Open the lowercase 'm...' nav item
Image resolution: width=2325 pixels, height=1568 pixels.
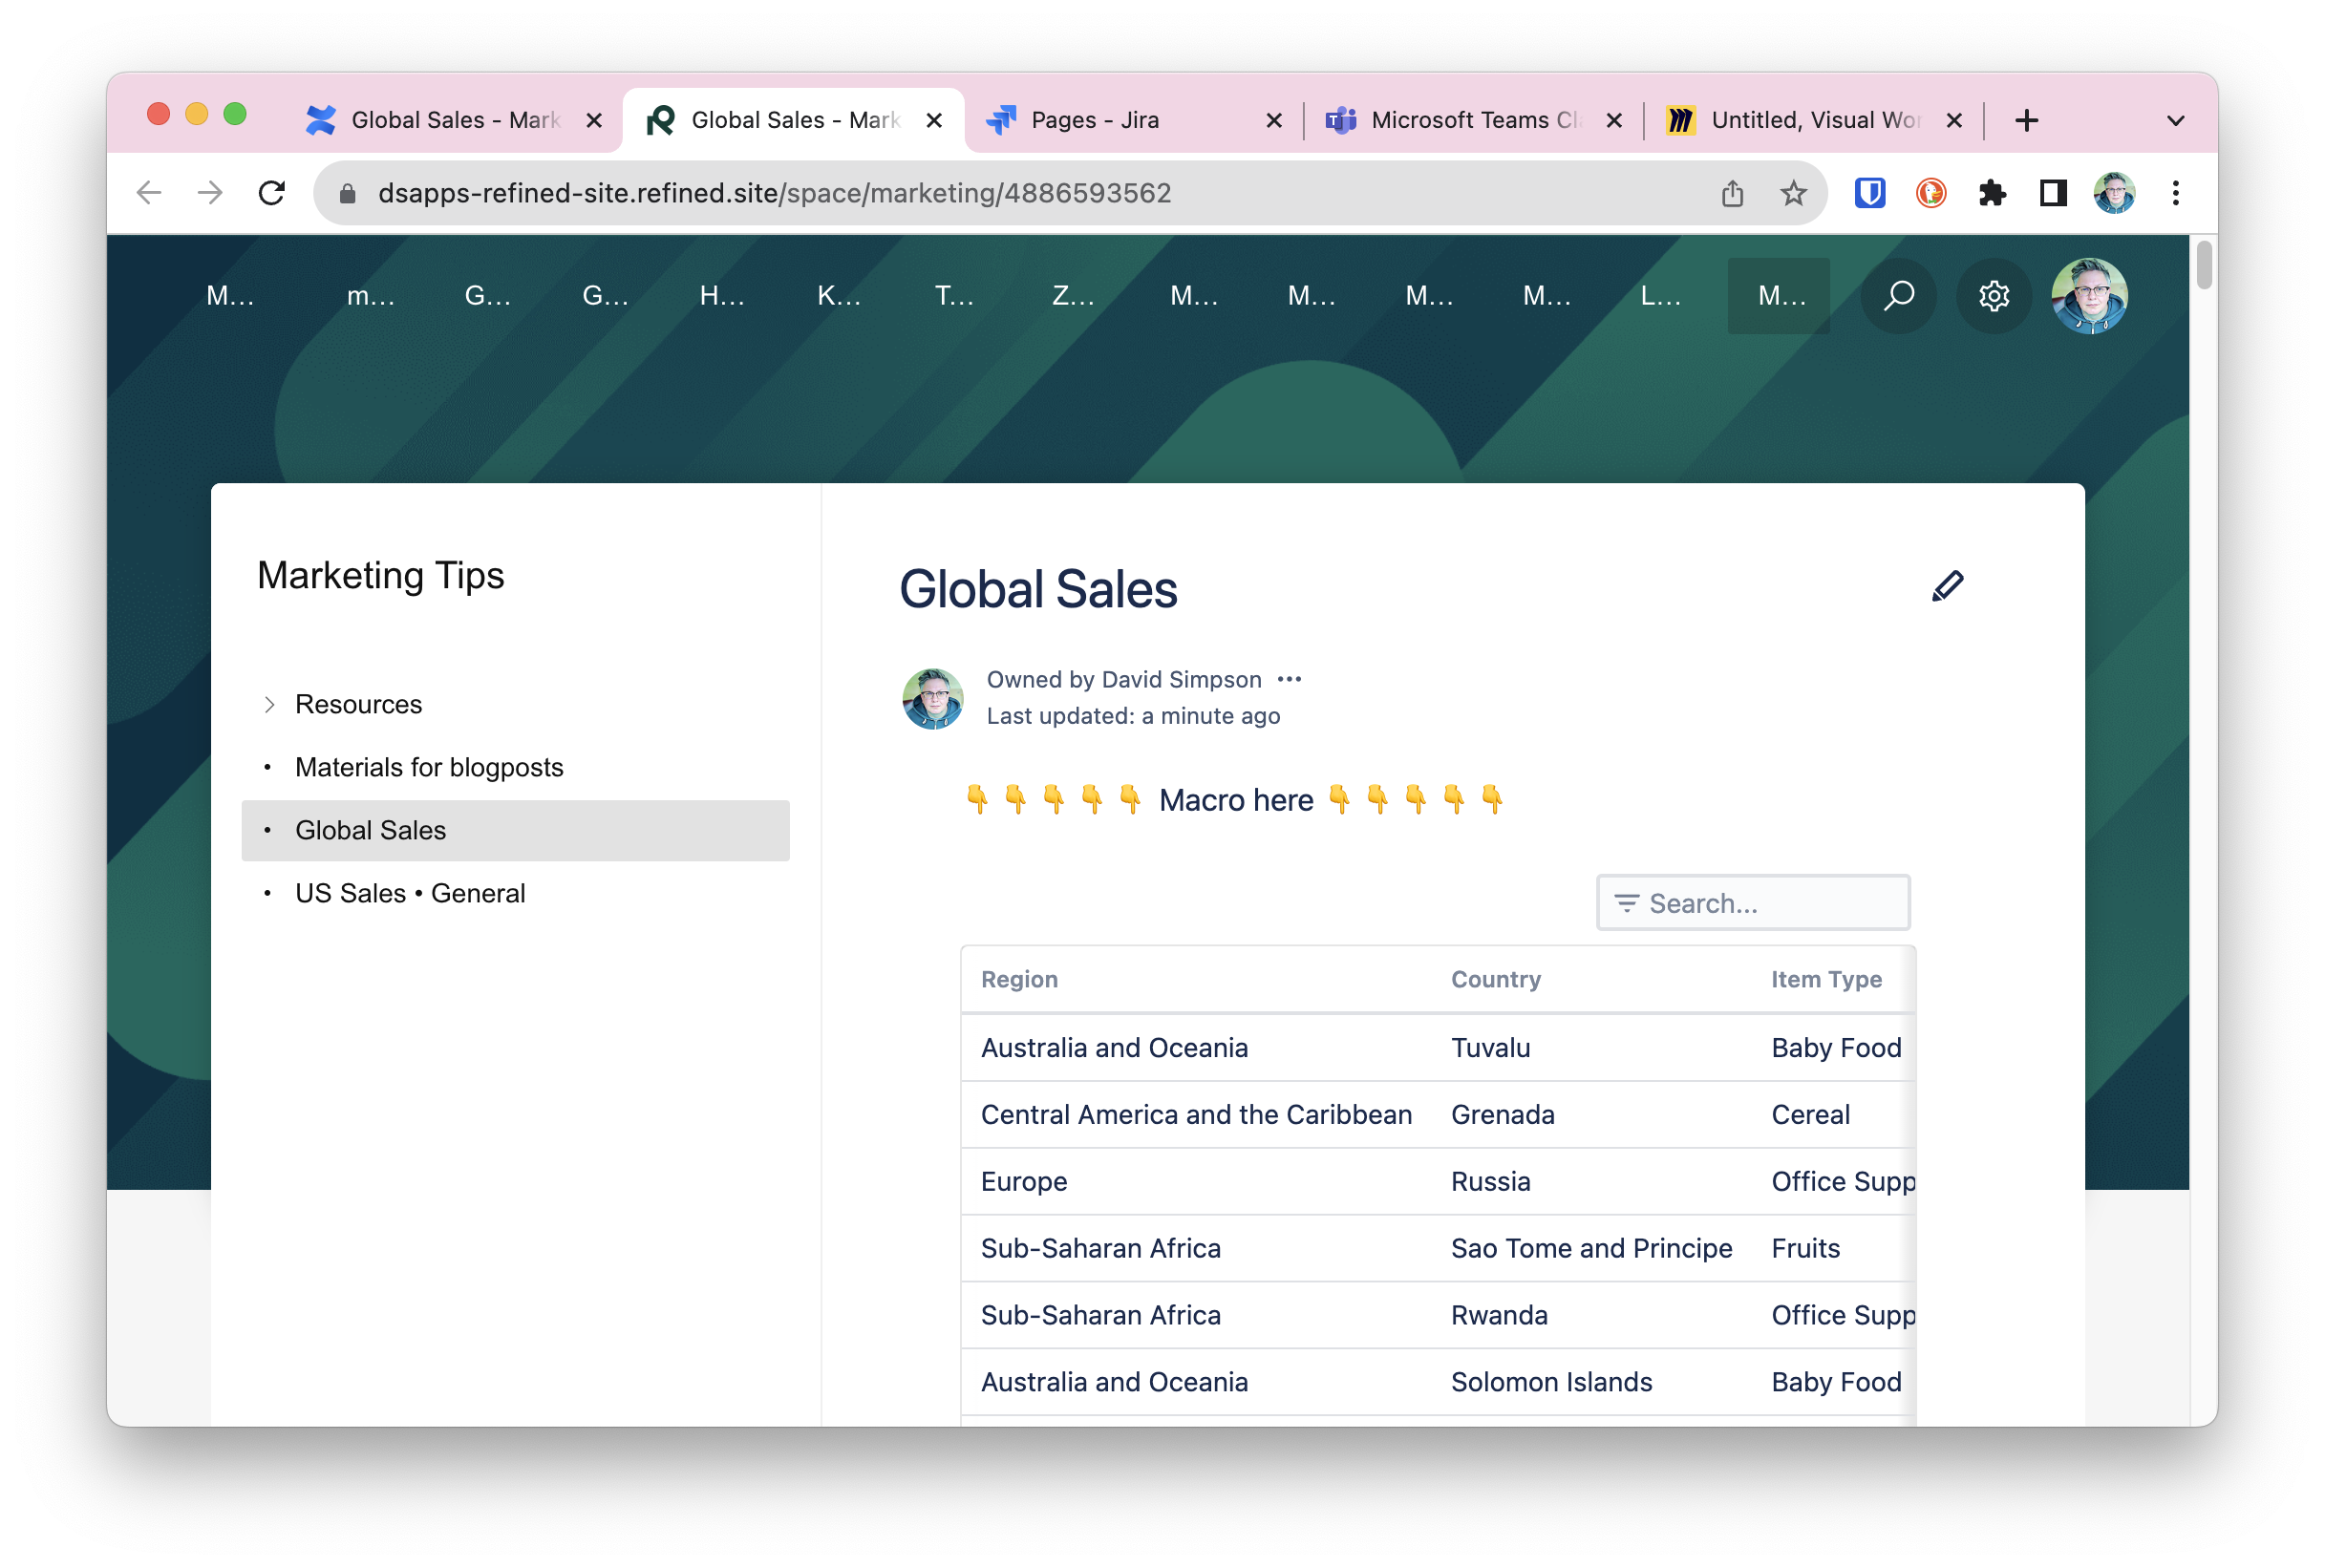coord(370,296)
